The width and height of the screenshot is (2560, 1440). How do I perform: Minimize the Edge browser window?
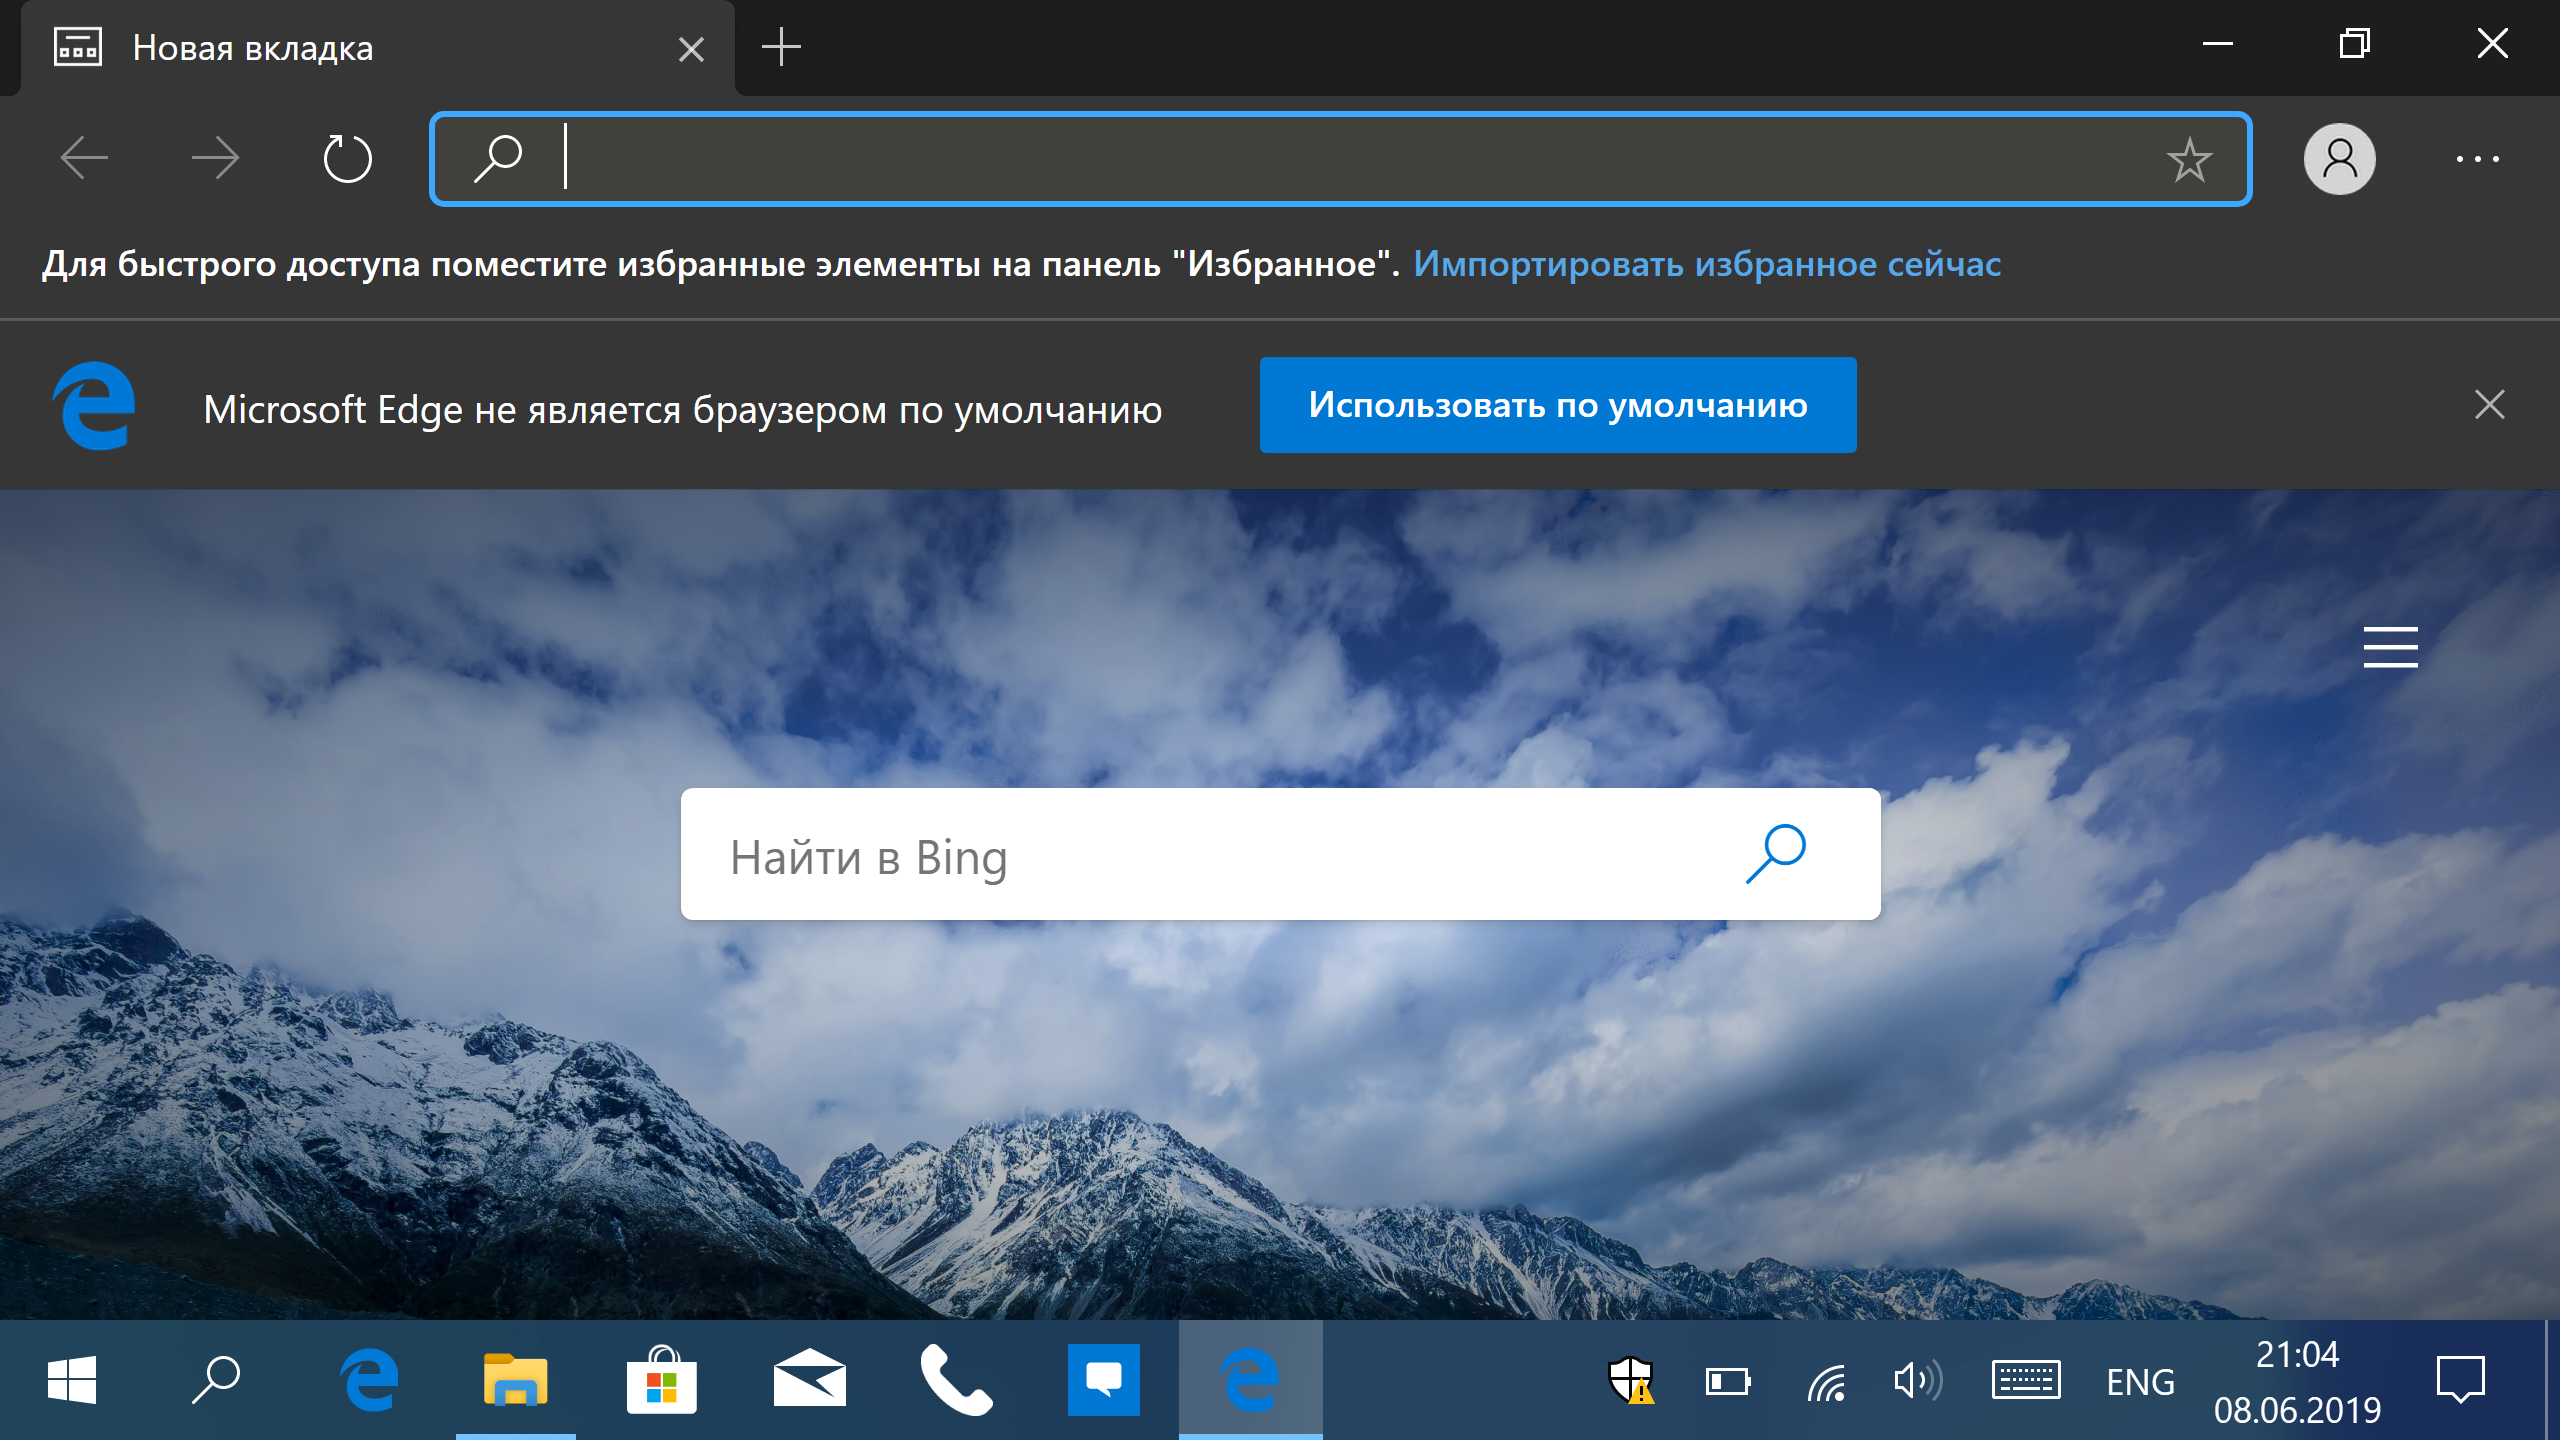2217,43
